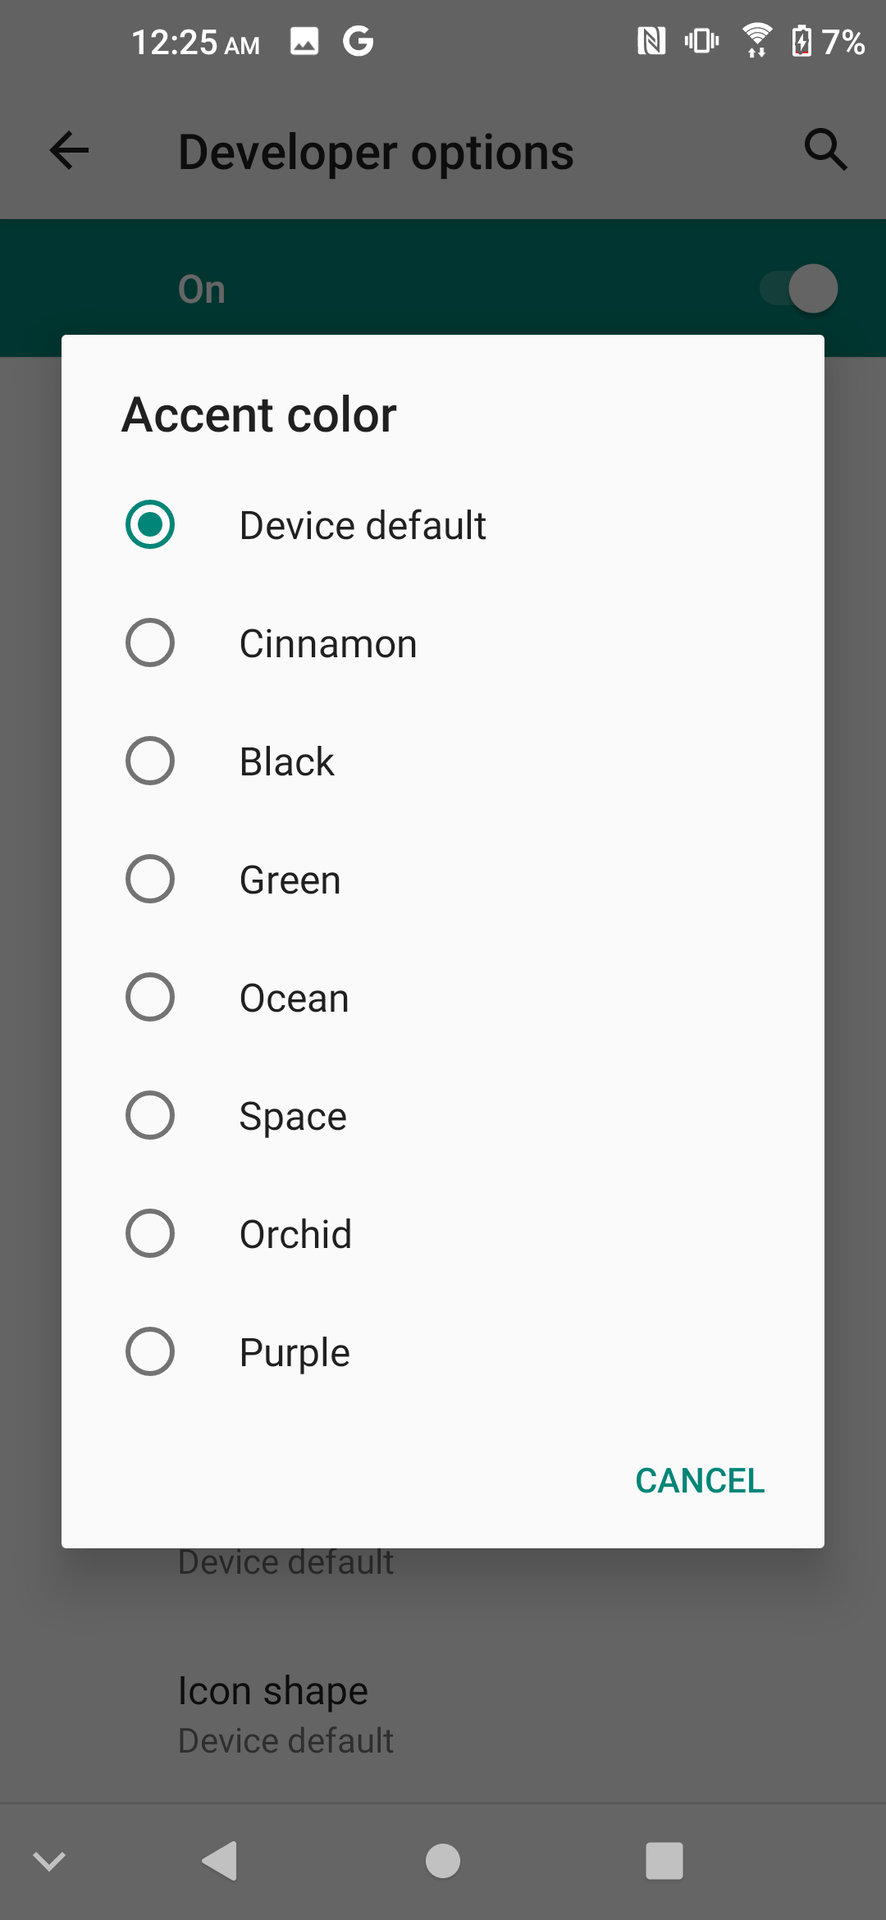Tap the keyboard-hide chevron in navigation bar
Screen dimensions: 886x1920
tap(49, 1861)
